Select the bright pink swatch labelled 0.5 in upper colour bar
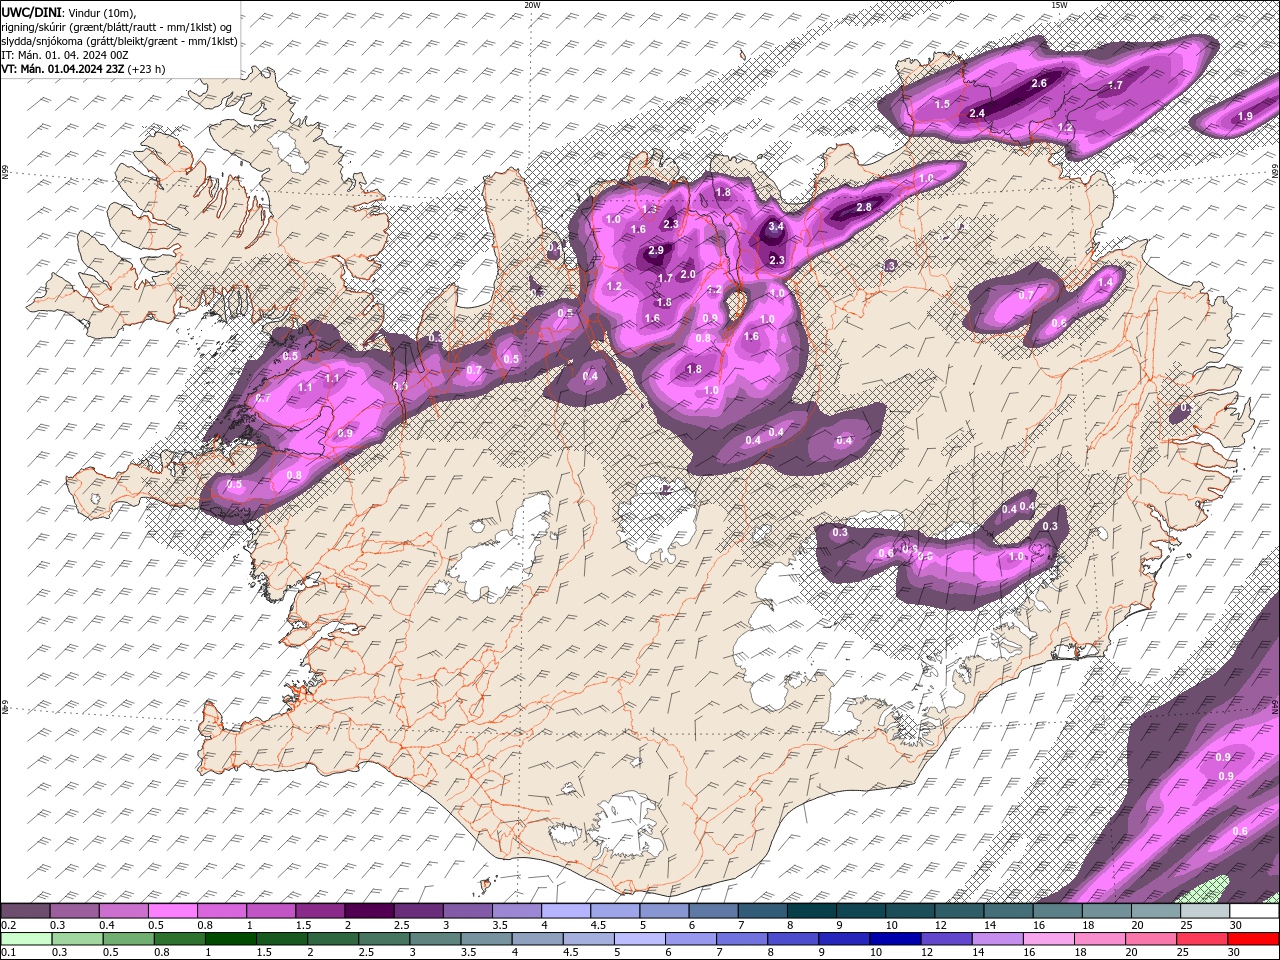Image resolution: width=1280 pixels, height=960 pixels. coord(173,911)
